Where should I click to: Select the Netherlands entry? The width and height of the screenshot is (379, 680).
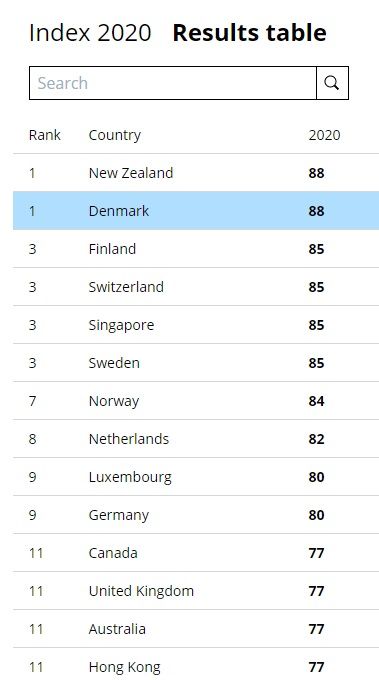196,439
